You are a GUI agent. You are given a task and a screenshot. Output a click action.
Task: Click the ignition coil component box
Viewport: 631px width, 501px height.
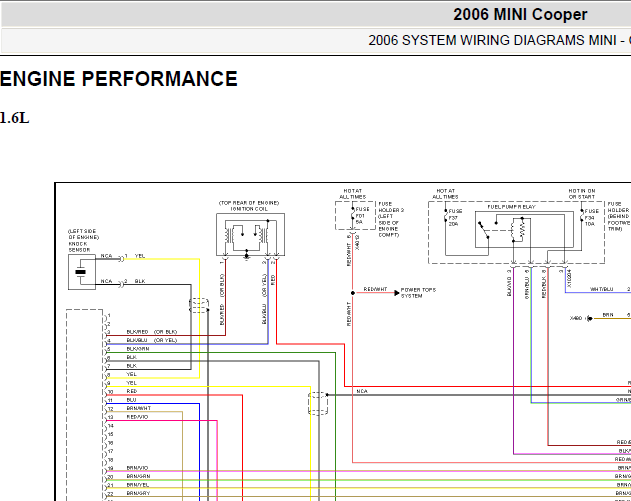[250, 235]
